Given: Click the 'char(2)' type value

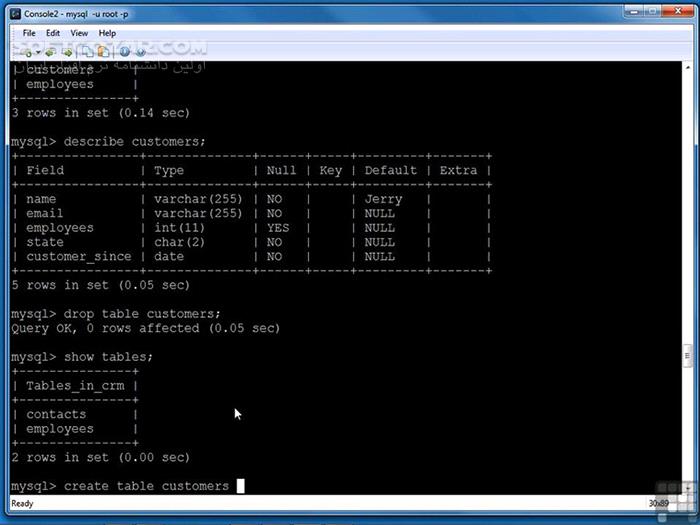Looking at the screenshot, I should pos(179,242).
